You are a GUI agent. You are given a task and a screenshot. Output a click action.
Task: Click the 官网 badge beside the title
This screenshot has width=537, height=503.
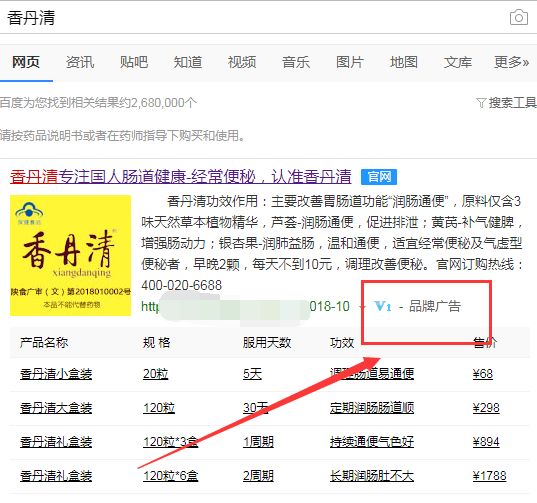[x=379, y=177]
